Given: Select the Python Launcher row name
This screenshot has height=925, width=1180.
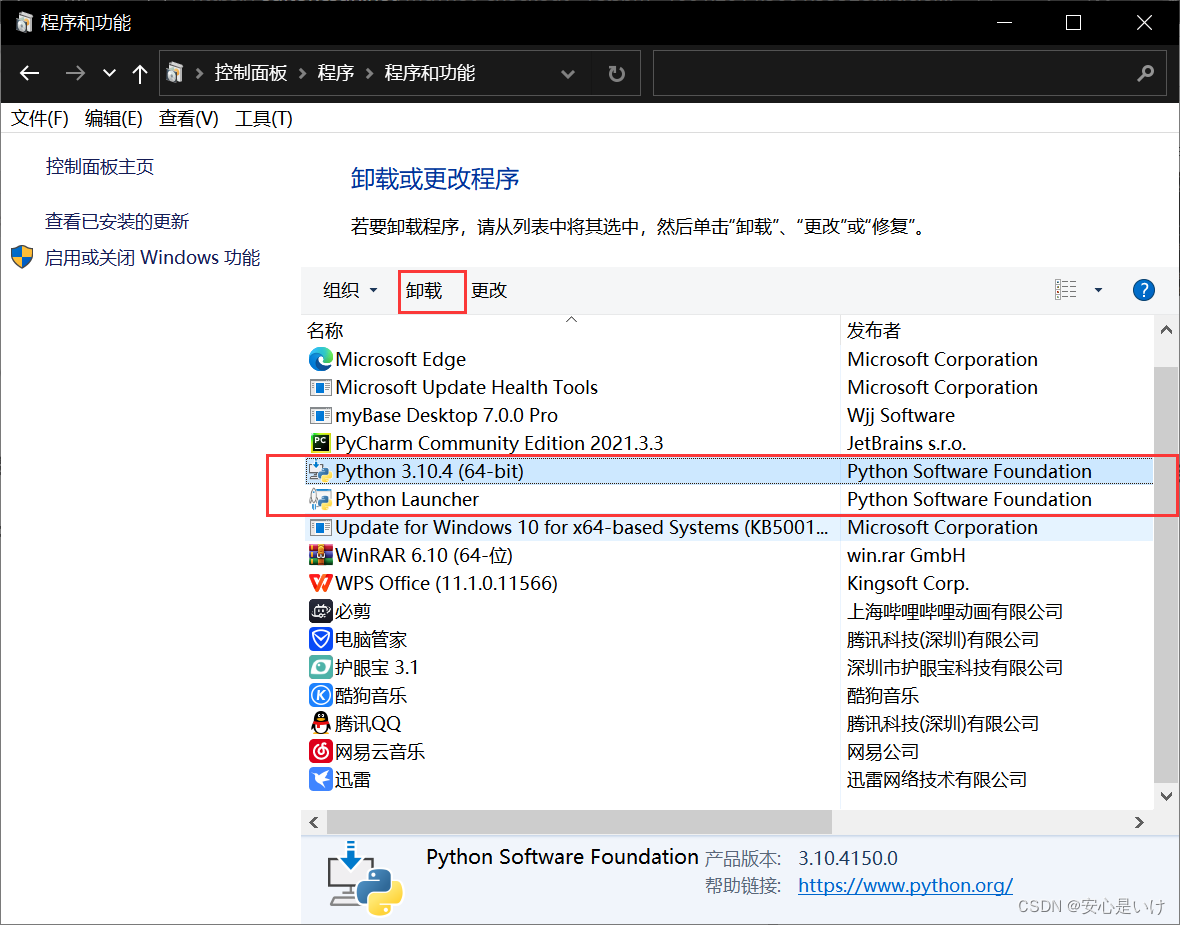Looking at the screenshot, I should pos(407,499).
